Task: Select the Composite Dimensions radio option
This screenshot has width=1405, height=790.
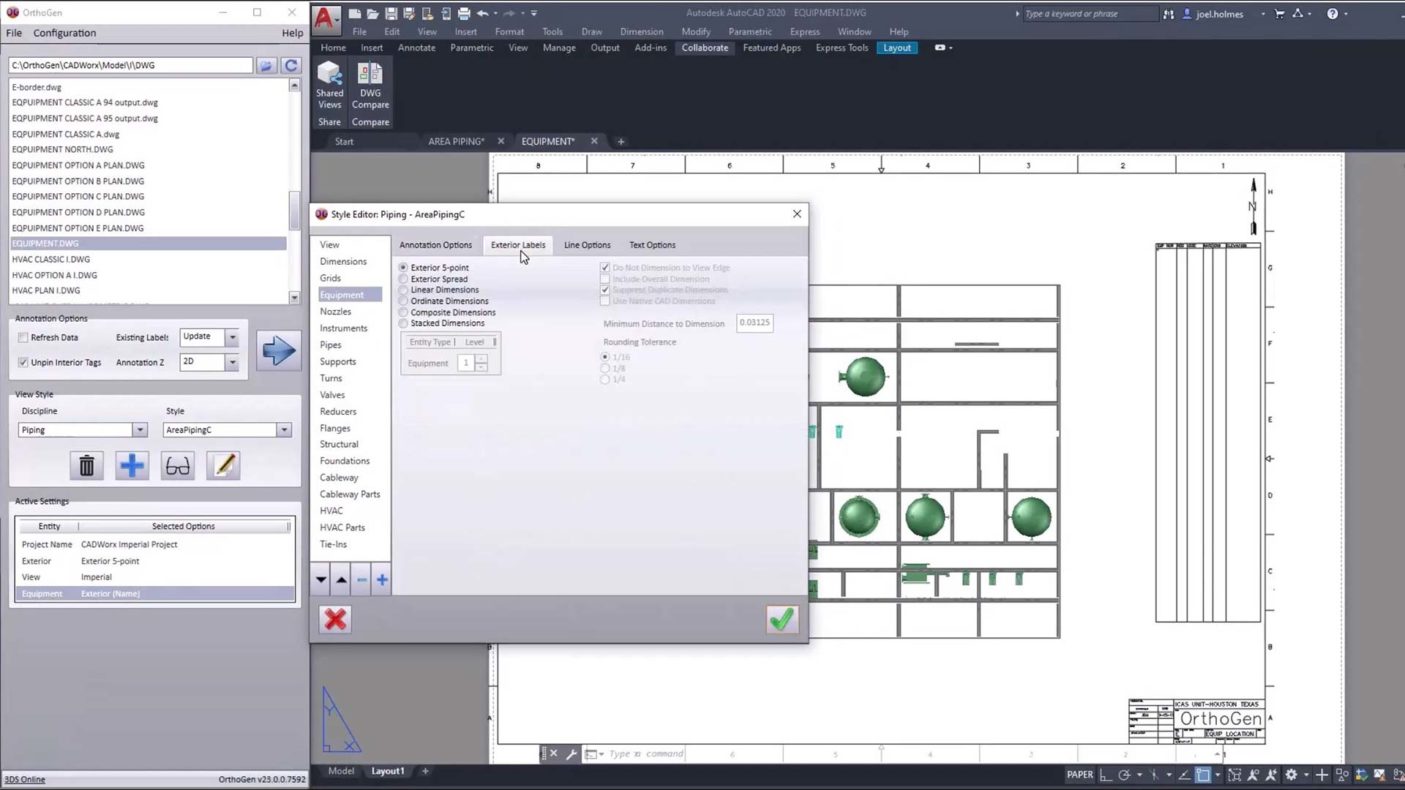Action: tap(404, 312)
